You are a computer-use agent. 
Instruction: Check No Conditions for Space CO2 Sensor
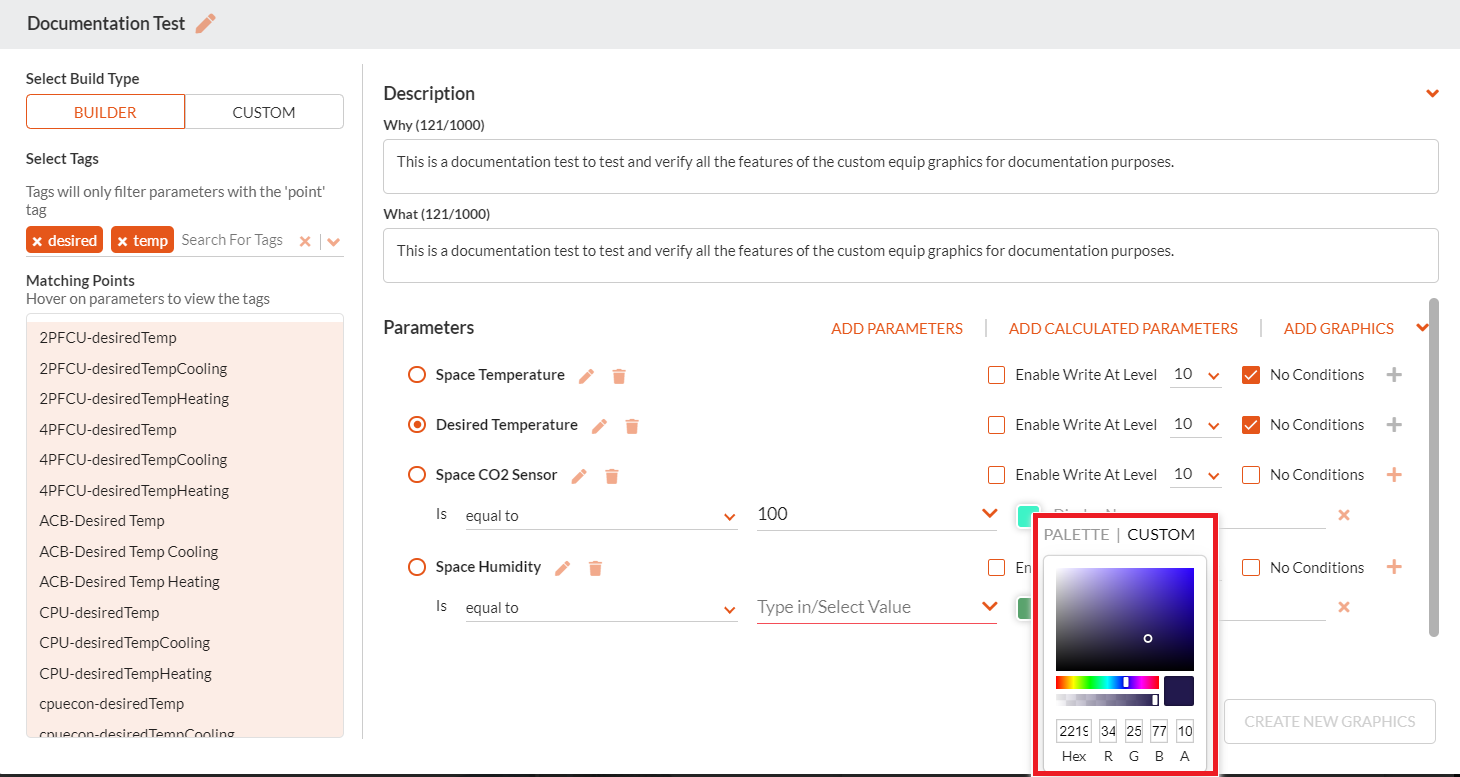tap(1250, 475)
